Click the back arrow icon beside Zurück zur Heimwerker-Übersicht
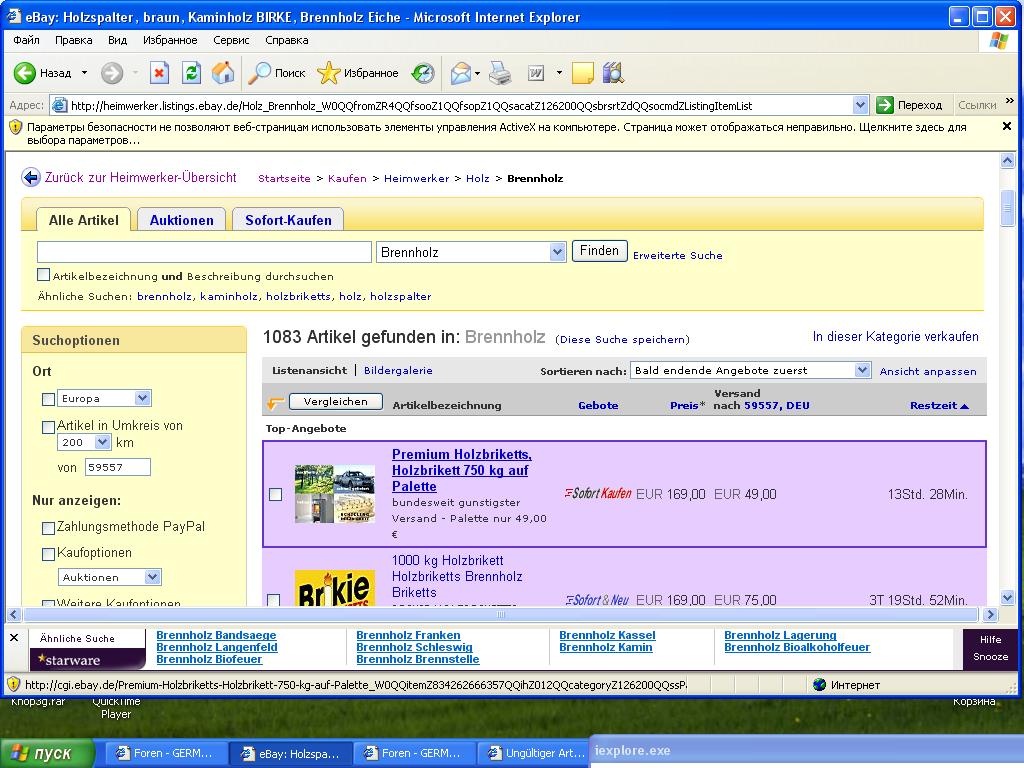The image size is (1024, 768). click(31, 177)
